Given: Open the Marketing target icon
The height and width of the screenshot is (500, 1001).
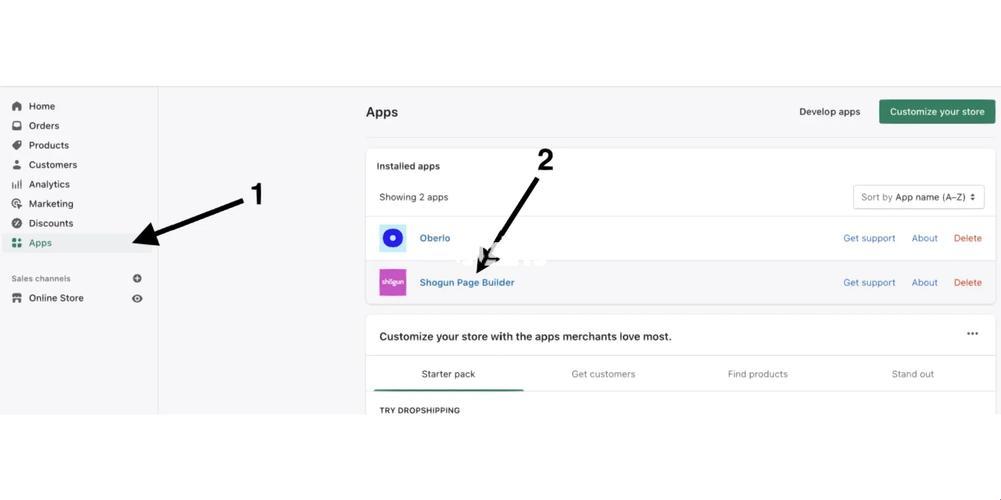Looking at the screenshot, I should [x=17, y=204].
